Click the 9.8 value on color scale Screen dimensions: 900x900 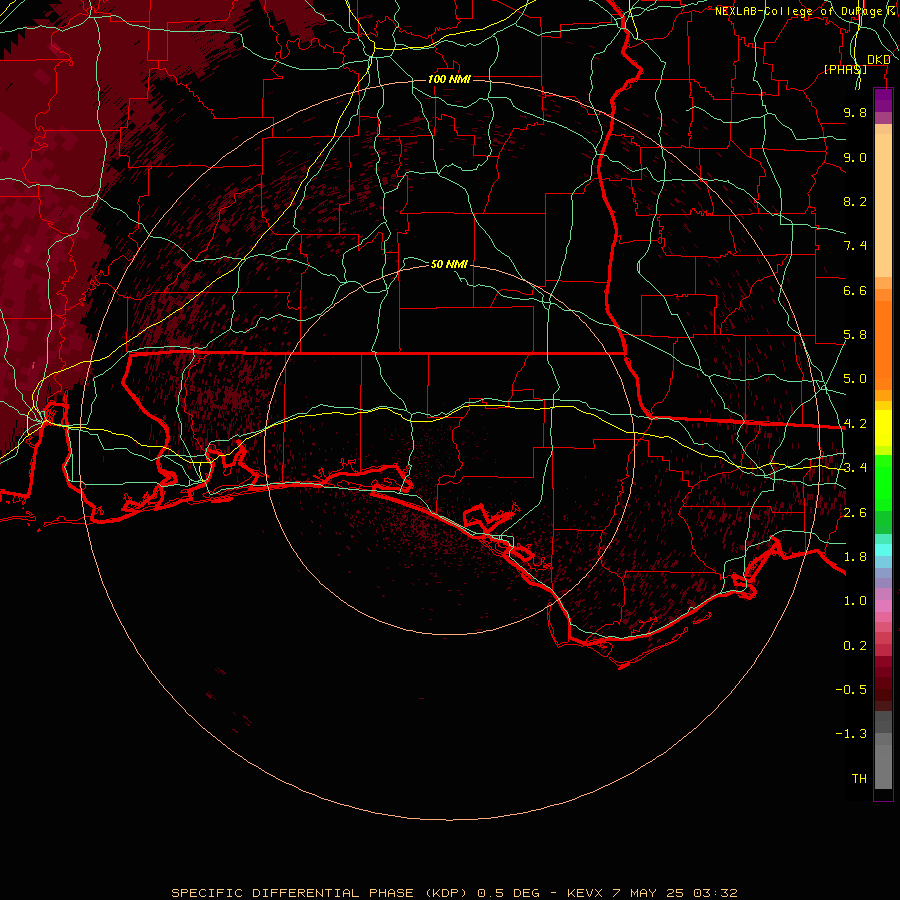pos(855,112)
